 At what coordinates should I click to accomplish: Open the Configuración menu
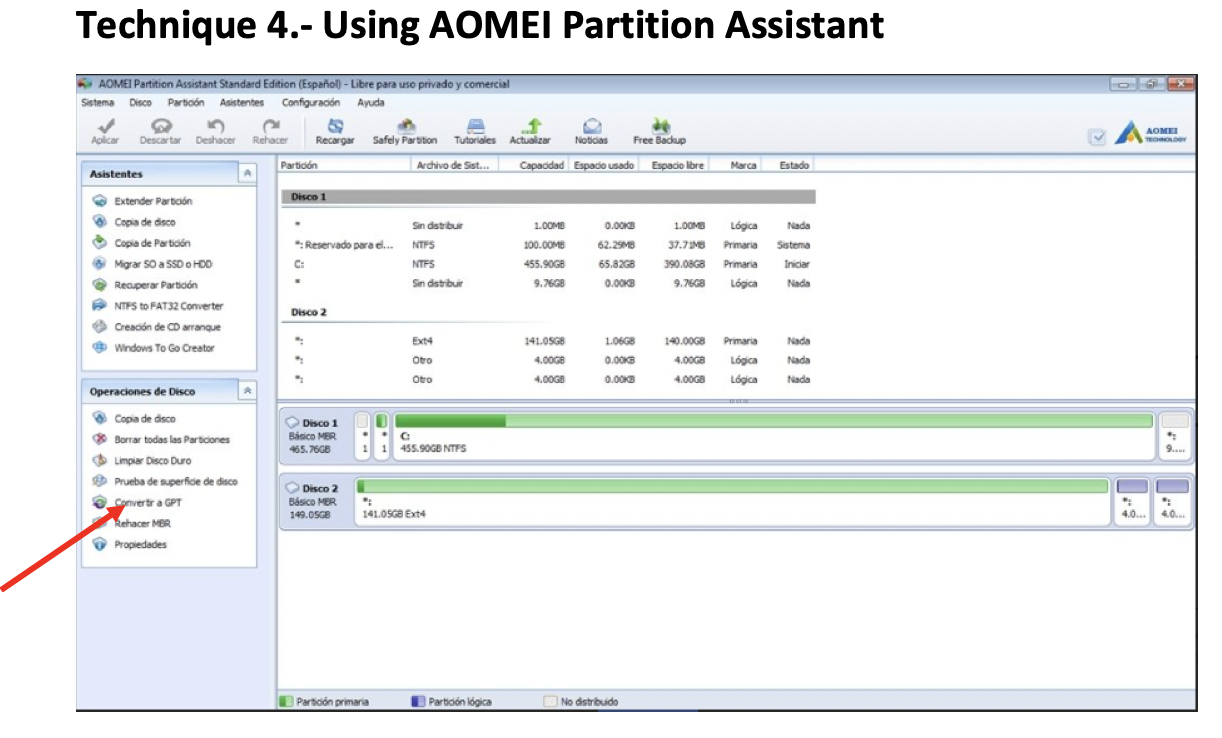click(x=311, y=102)
